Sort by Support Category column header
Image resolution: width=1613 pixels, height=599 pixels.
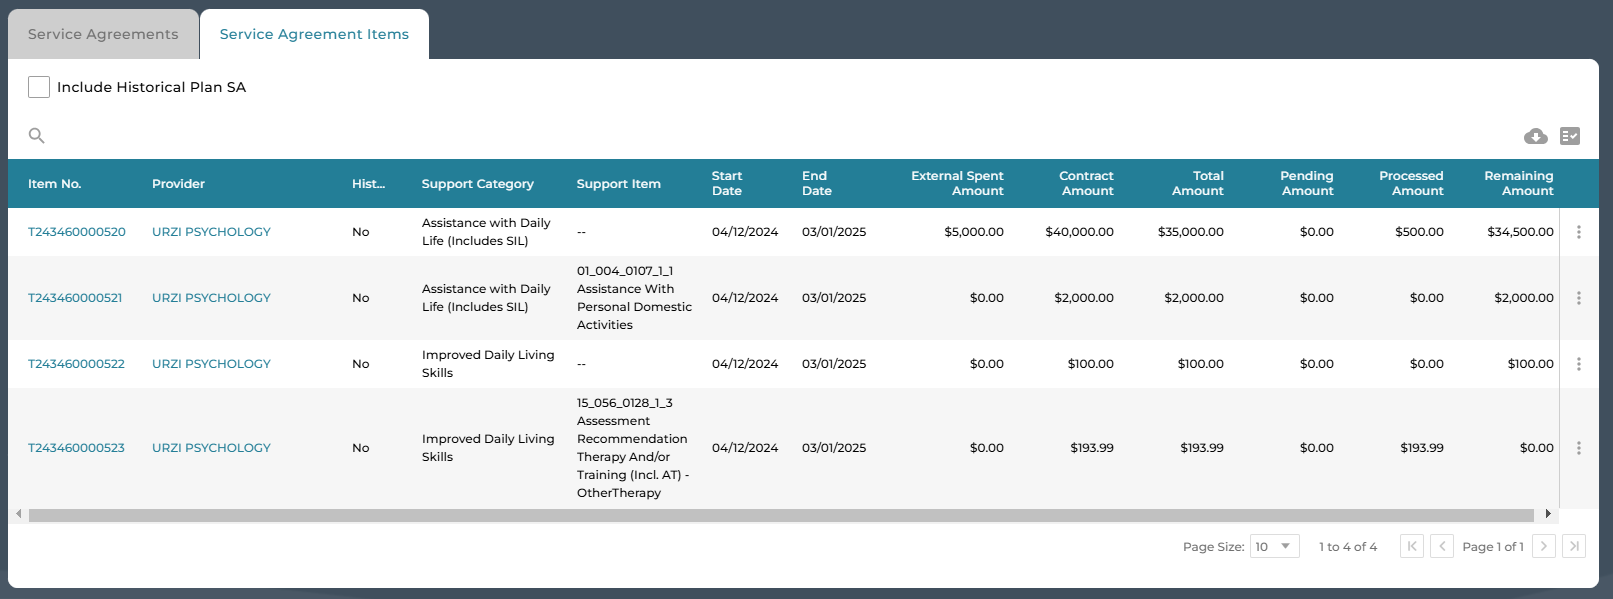pyautogui.click(x=478, y=184)
